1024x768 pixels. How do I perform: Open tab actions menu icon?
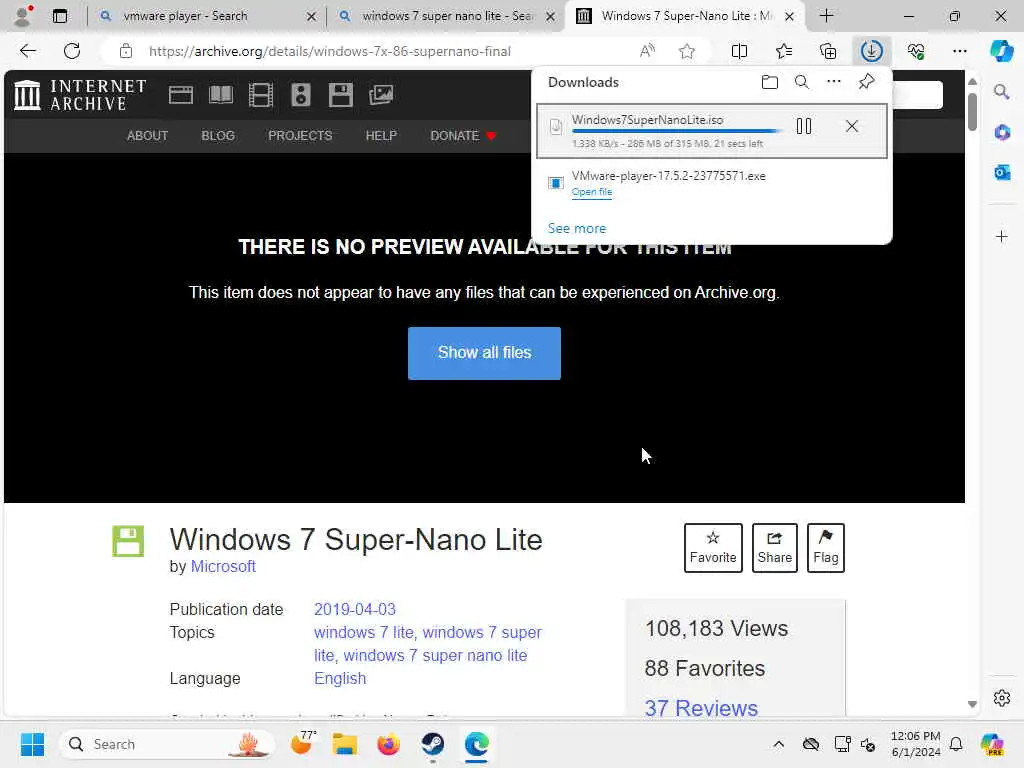[59, 16]
